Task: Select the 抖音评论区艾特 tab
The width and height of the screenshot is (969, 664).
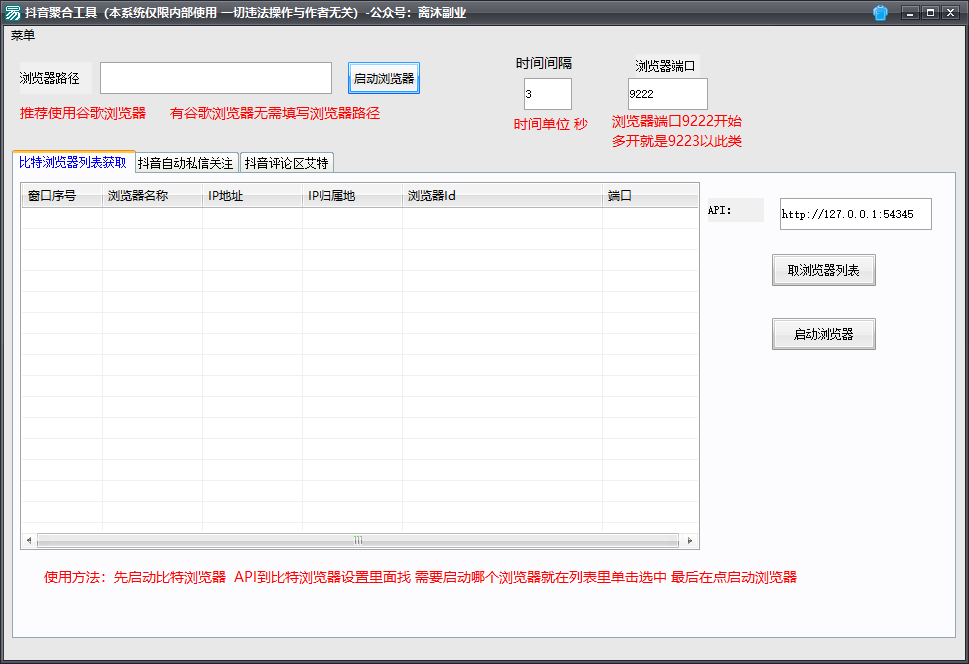Action: coord(286,163)
